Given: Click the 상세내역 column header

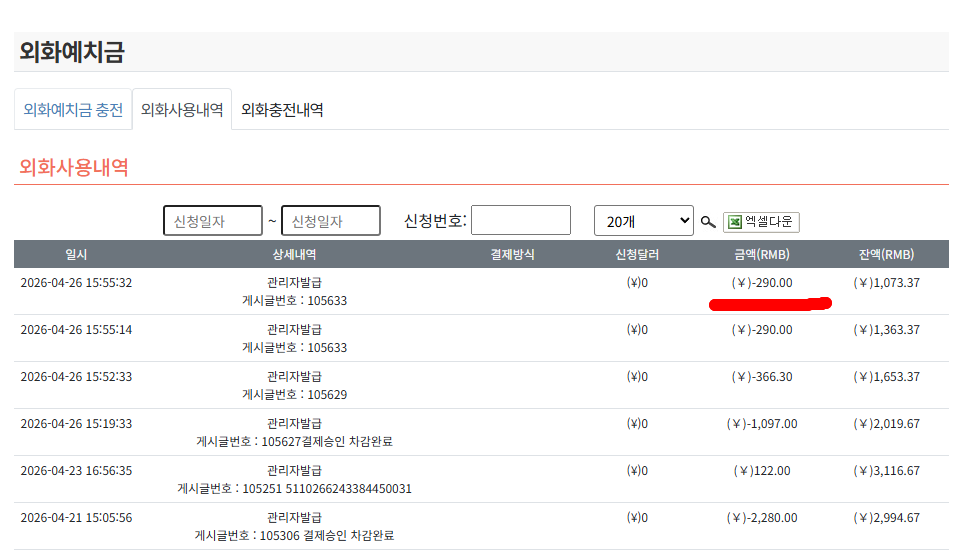Looking at the screenshot, I should (x=294, y=254).
